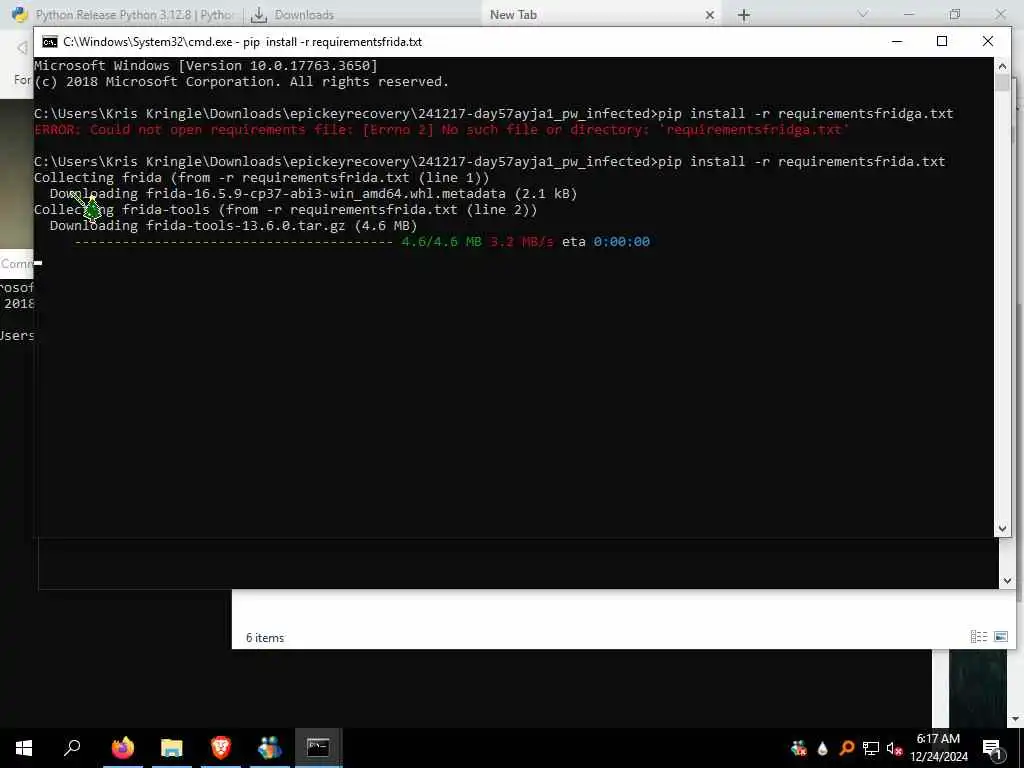1024x768 pixels.
Task: Minimize the cmd.exe window
Action: pyautogui.click(x=897, y=41)
